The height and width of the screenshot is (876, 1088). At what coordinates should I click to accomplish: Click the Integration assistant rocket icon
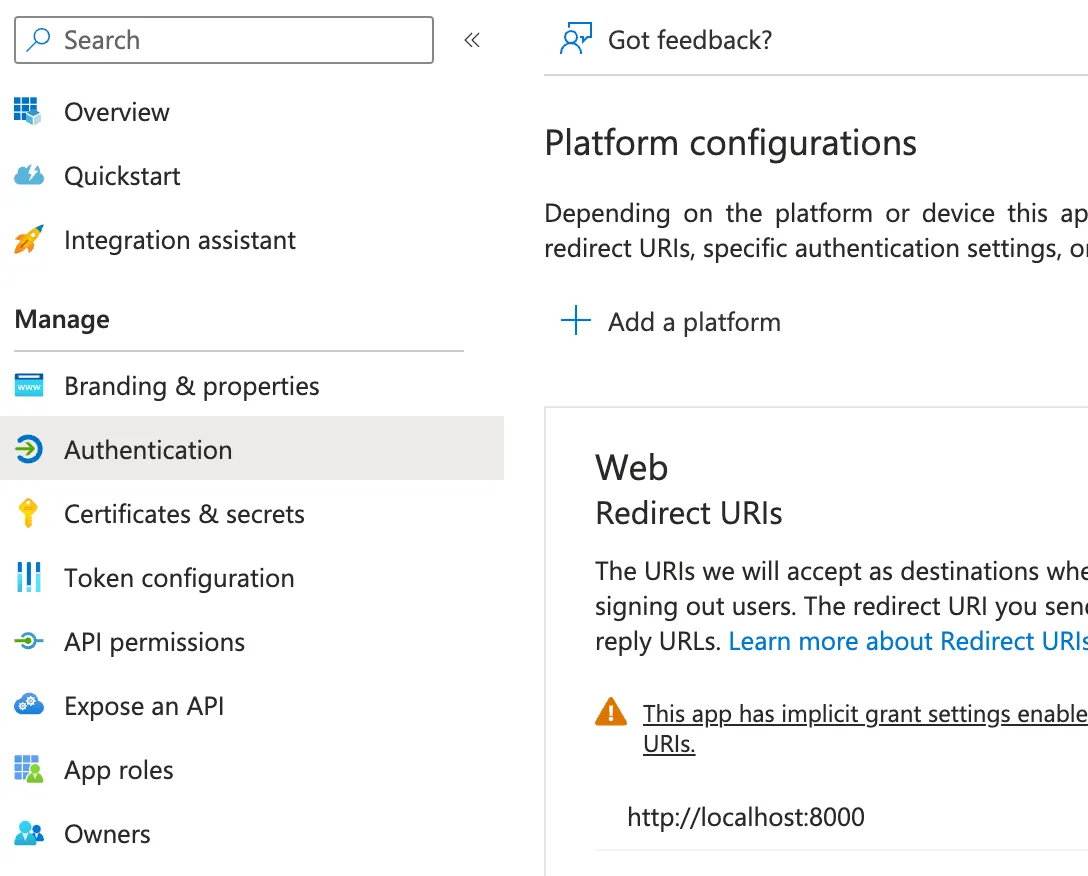(28, 239)
